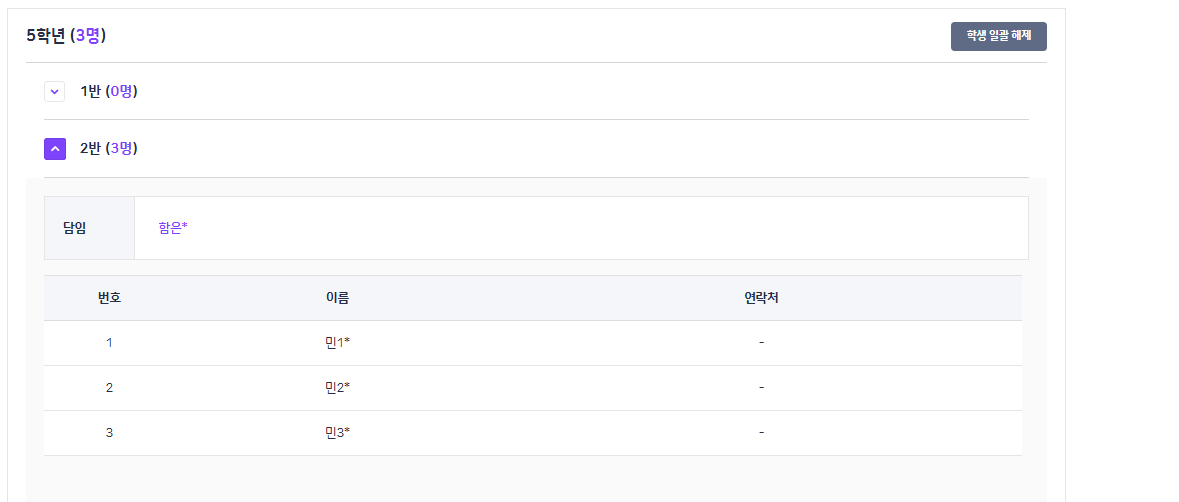The height and width of the screenshot is (502, 1179).
Task: Click contact cell for 민2*
Action: click(761, 388)
